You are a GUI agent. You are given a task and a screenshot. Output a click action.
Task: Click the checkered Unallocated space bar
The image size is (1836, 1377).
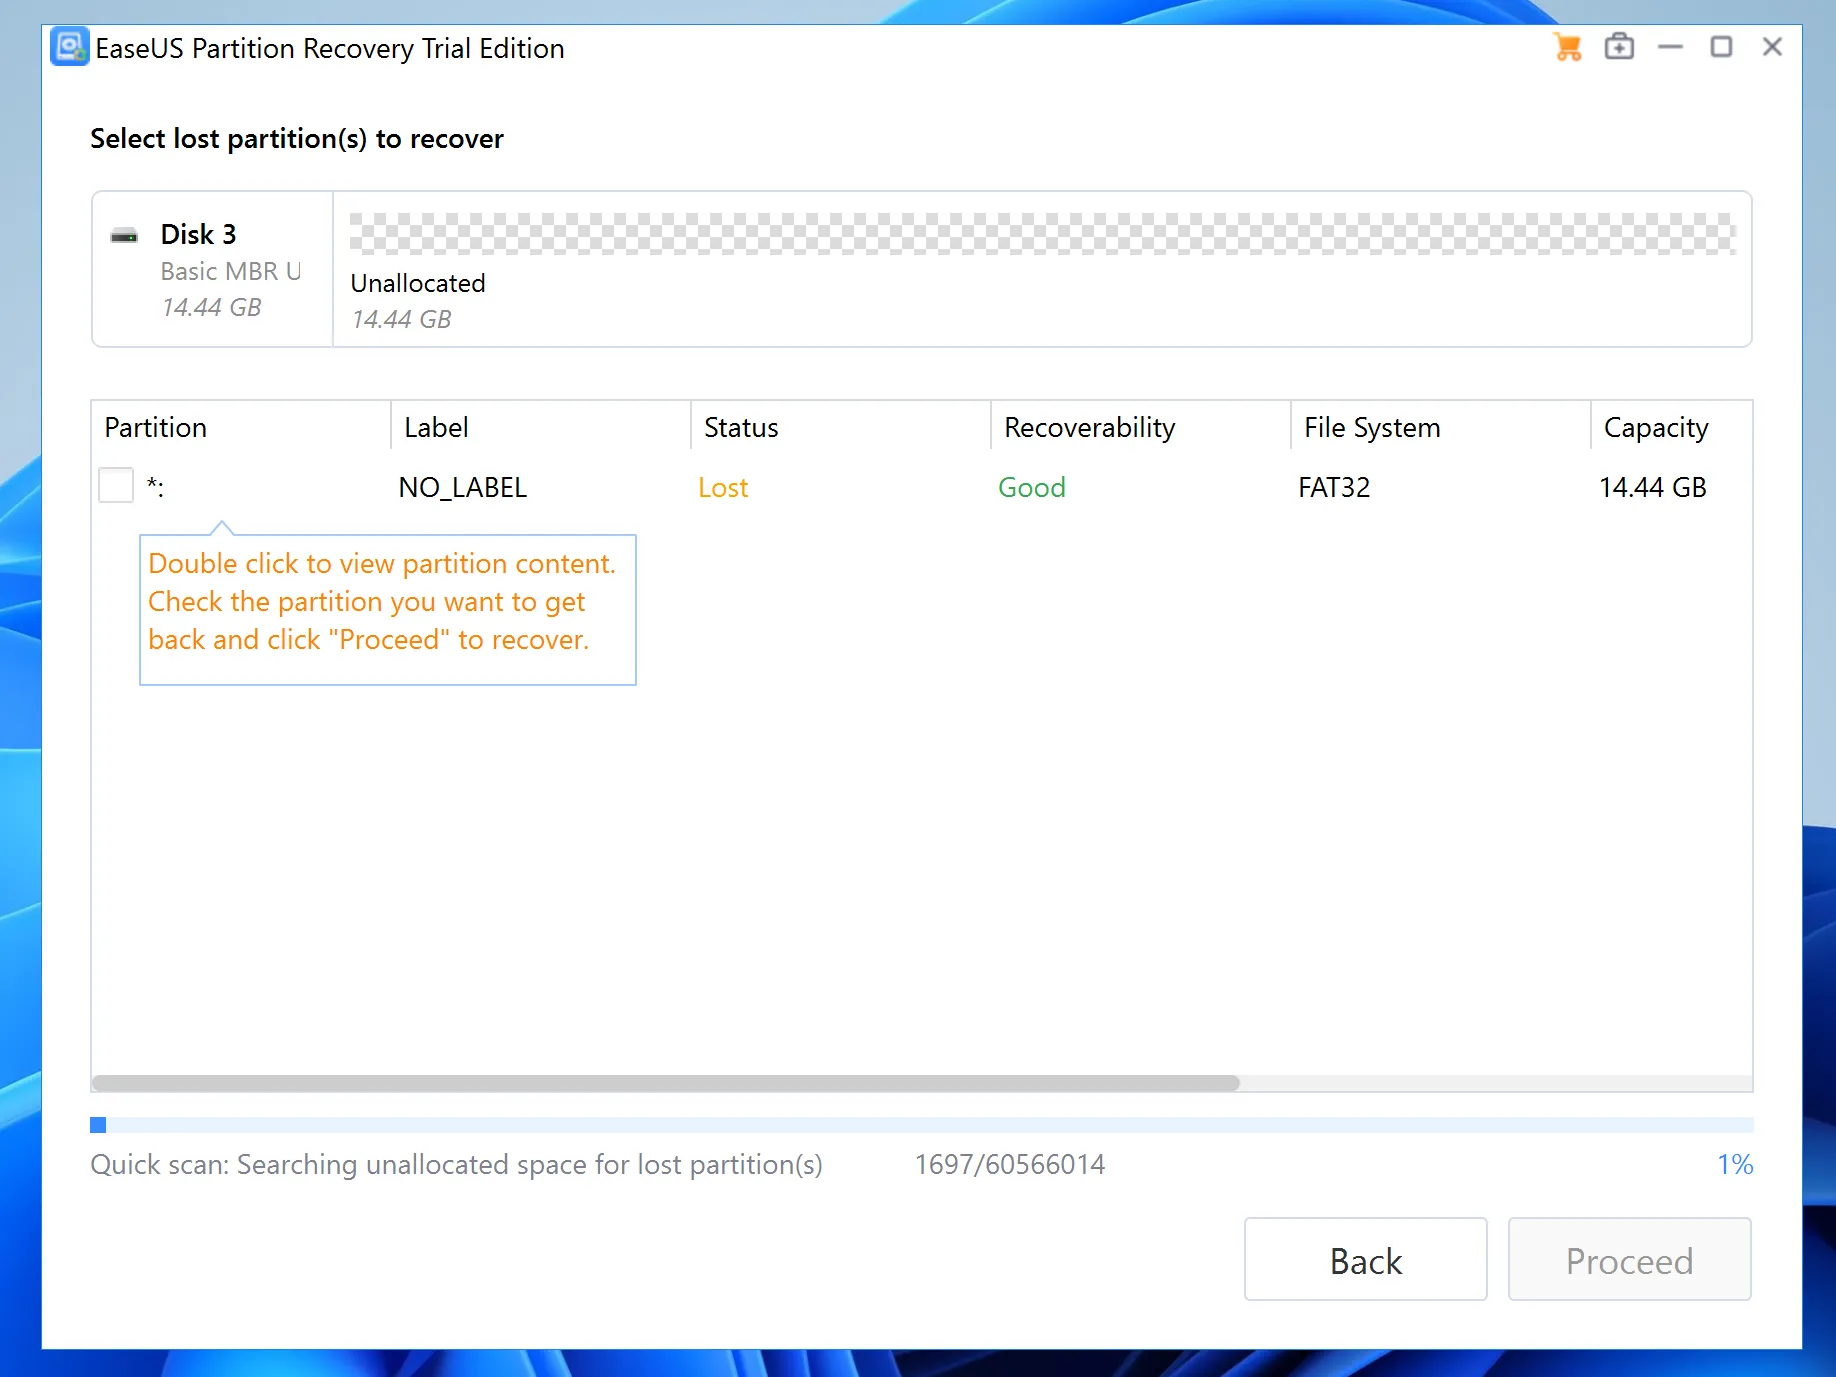[1042, 234]
